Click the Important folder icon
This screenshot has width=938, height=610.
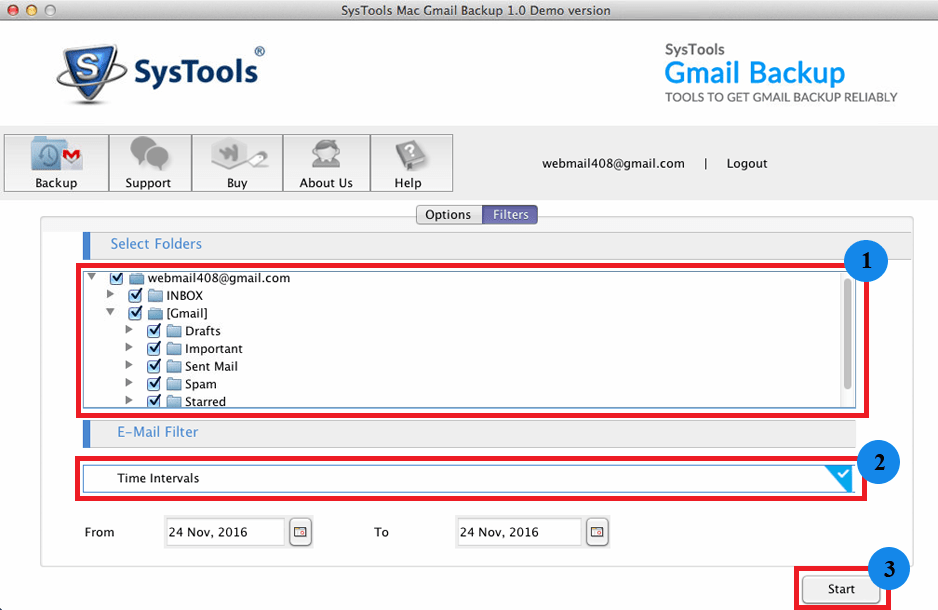click(174, 349)
